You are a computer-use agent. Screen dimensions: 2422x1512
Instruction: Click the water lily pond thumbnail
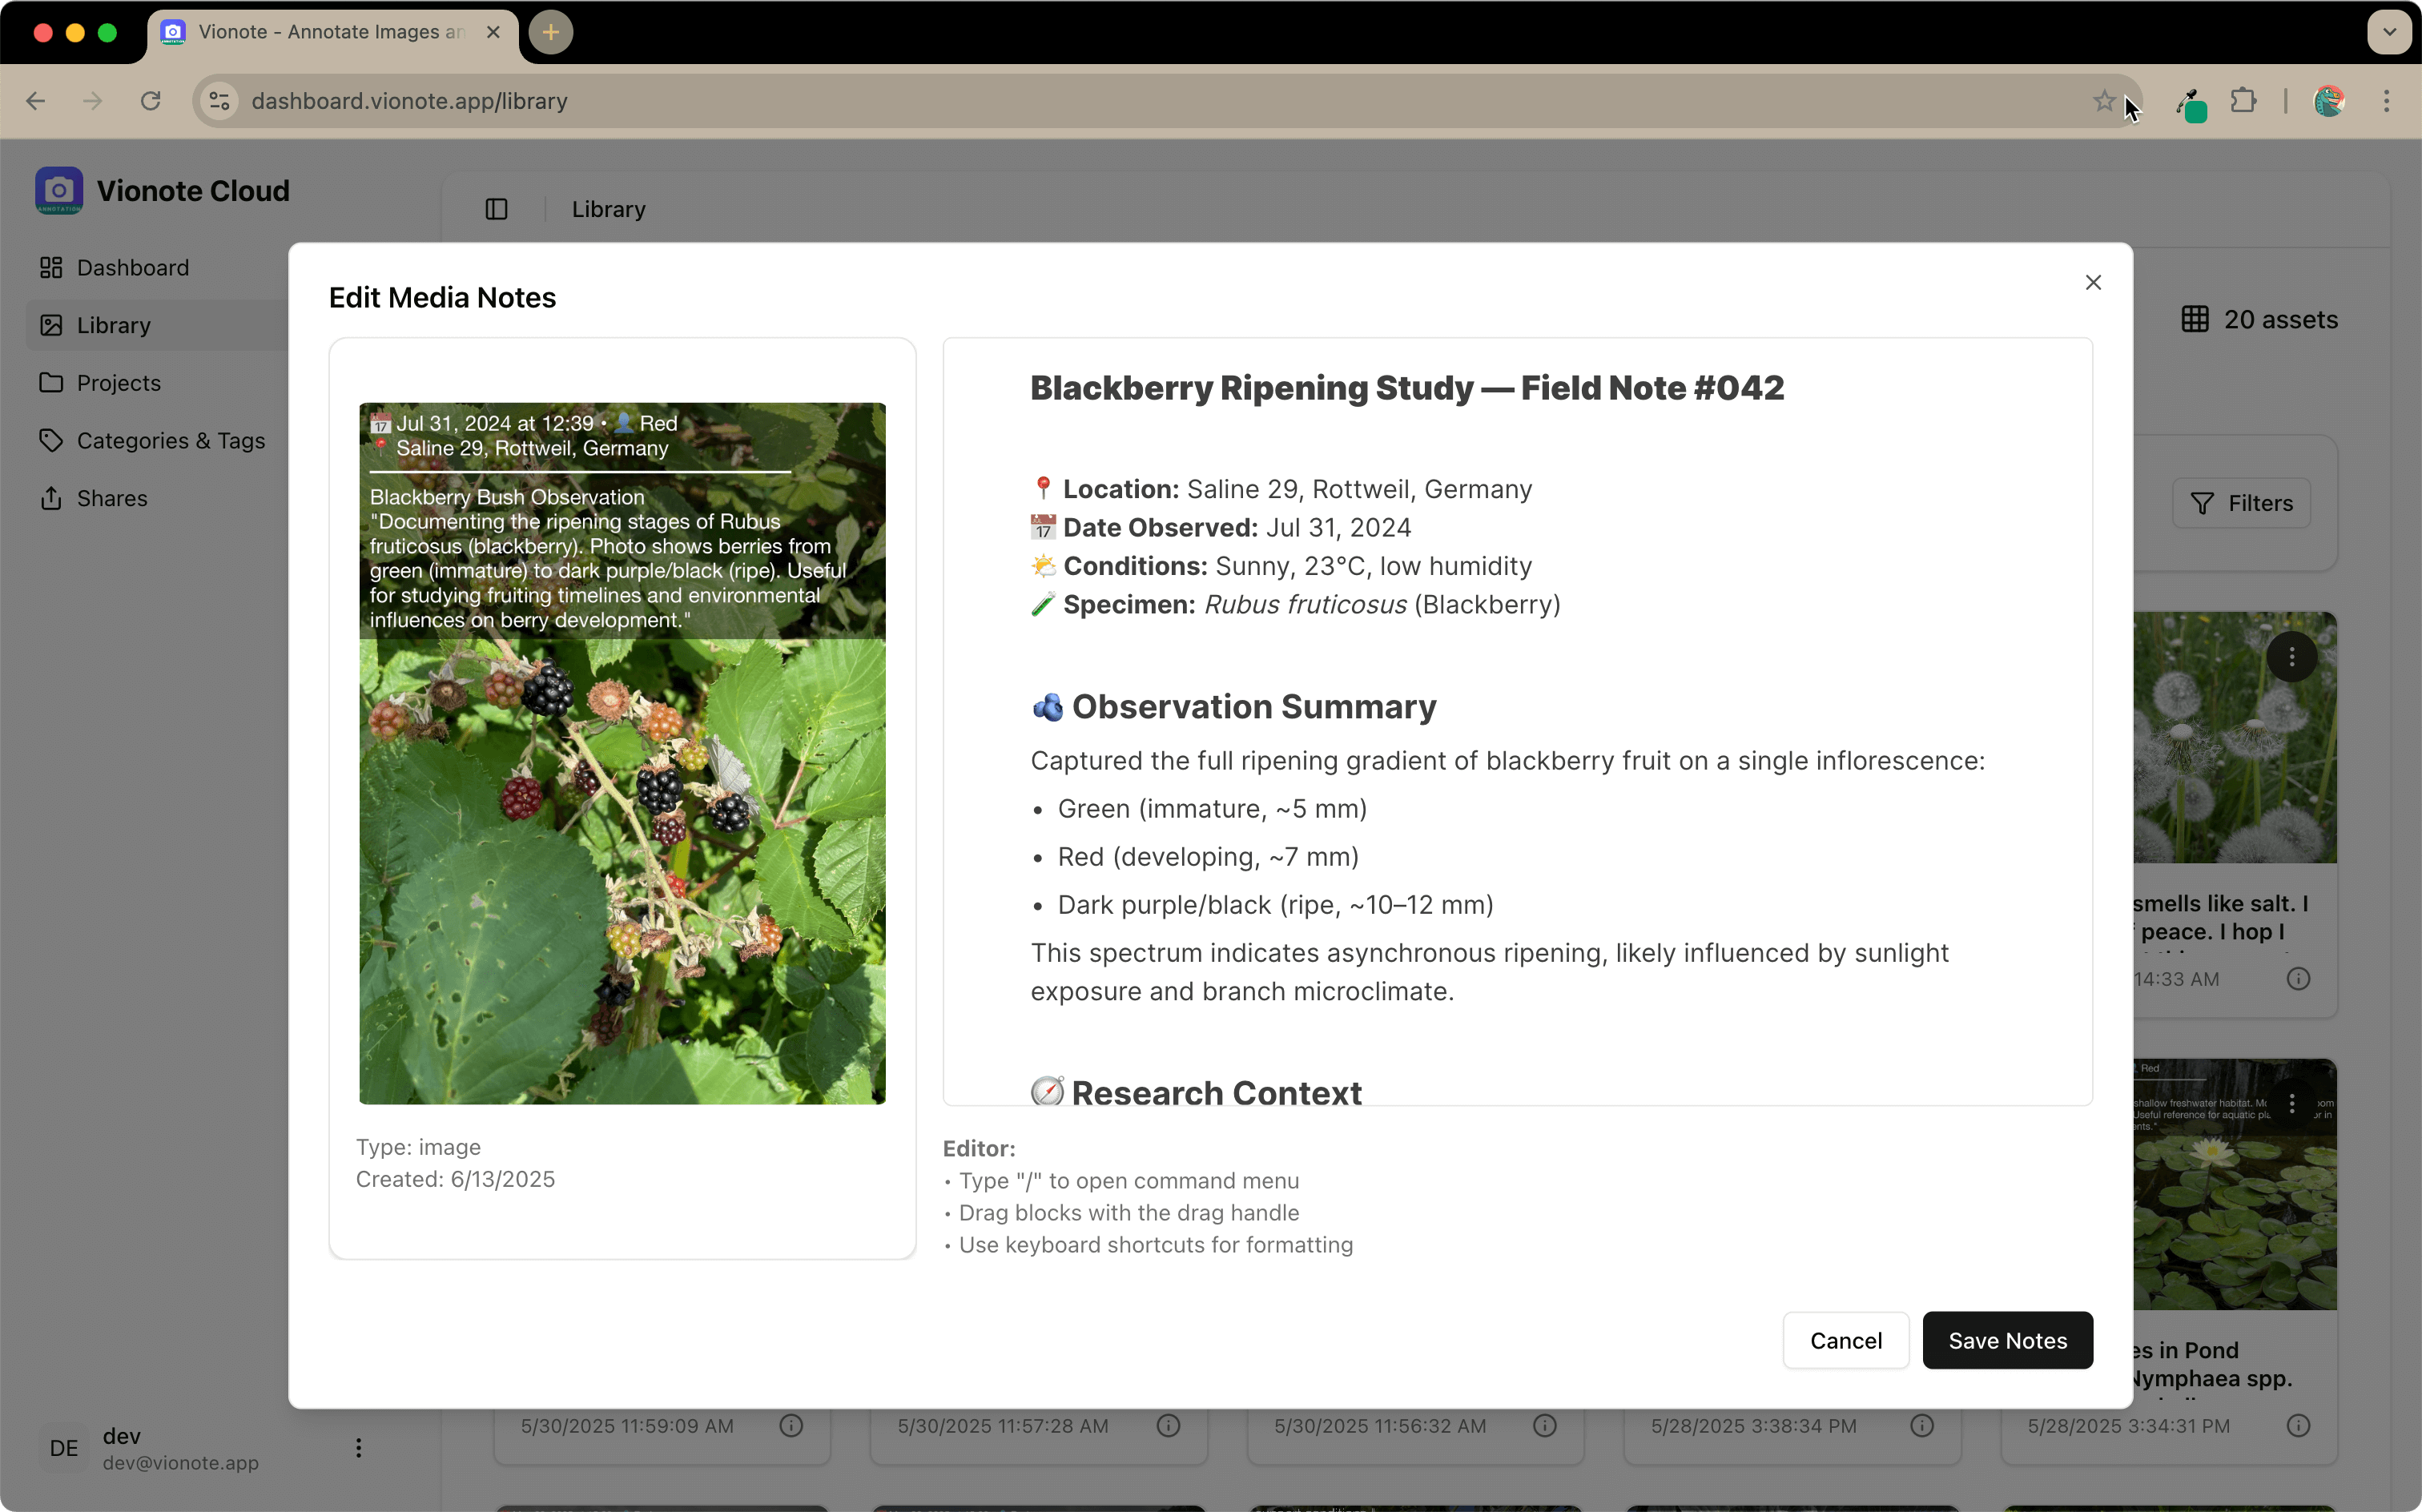point(2235,1184)
